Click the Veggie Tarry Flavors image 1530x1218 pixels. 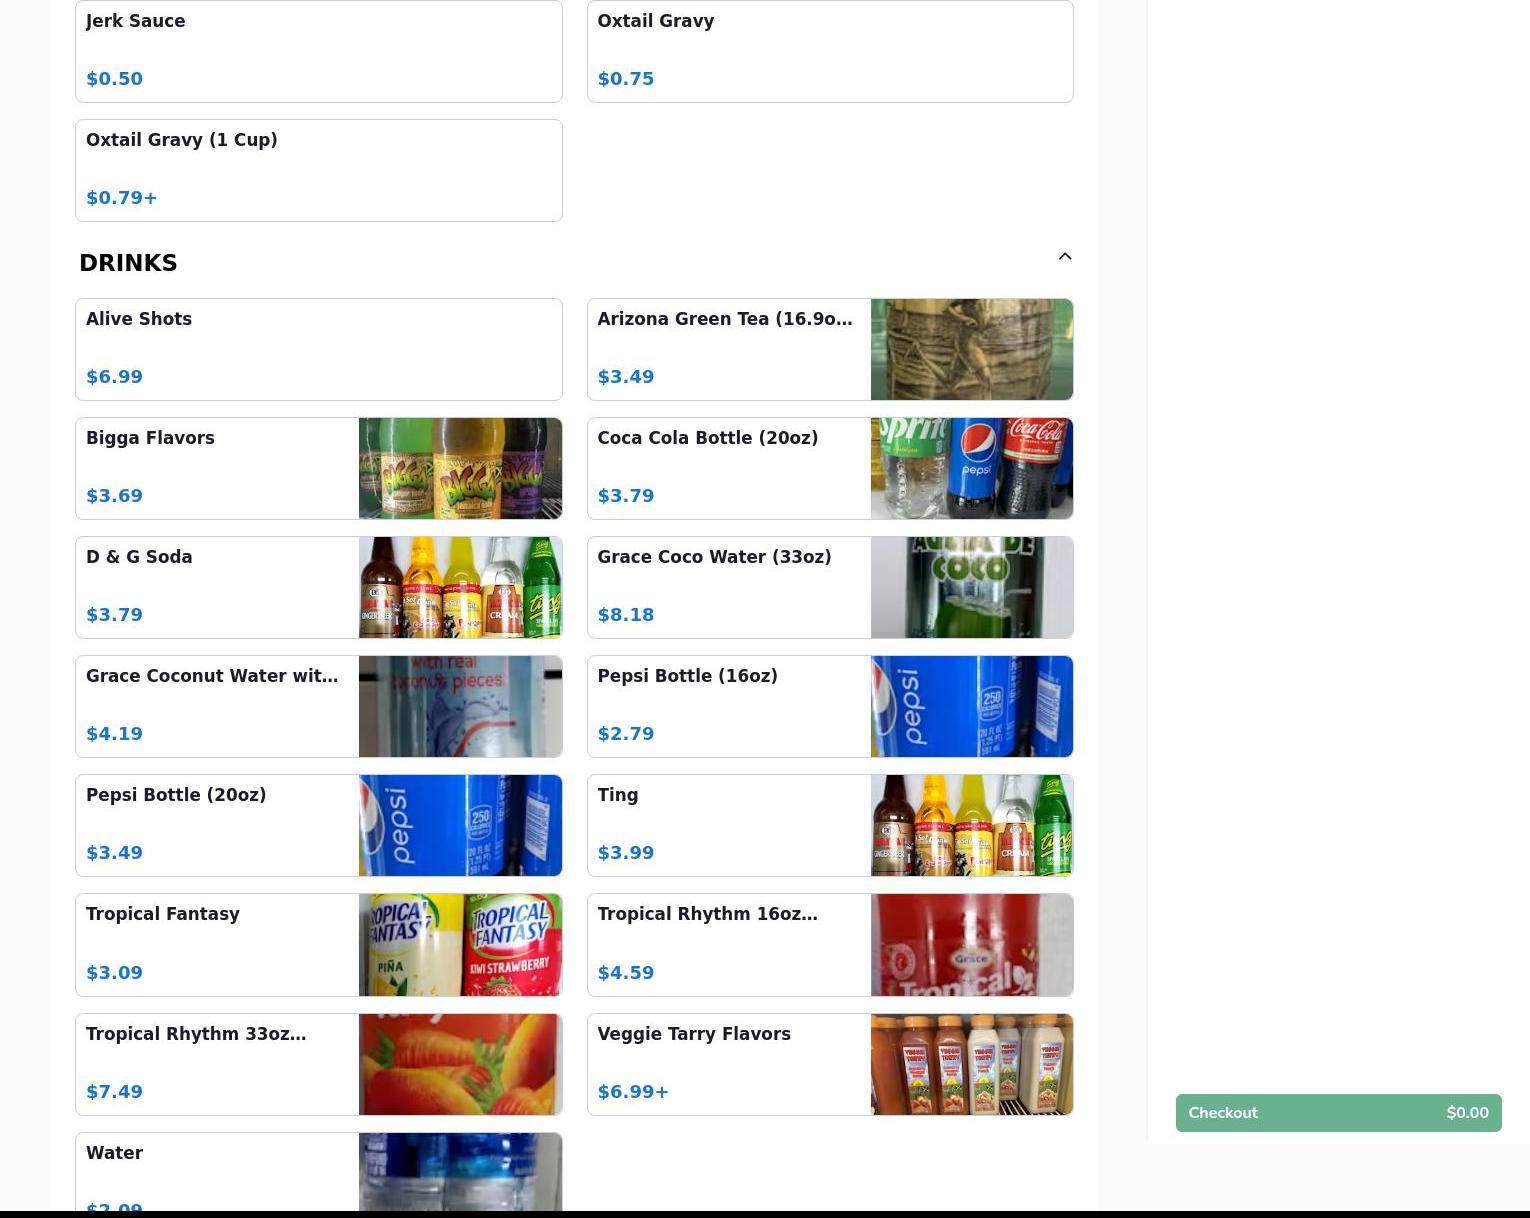tap(971, 1064)
